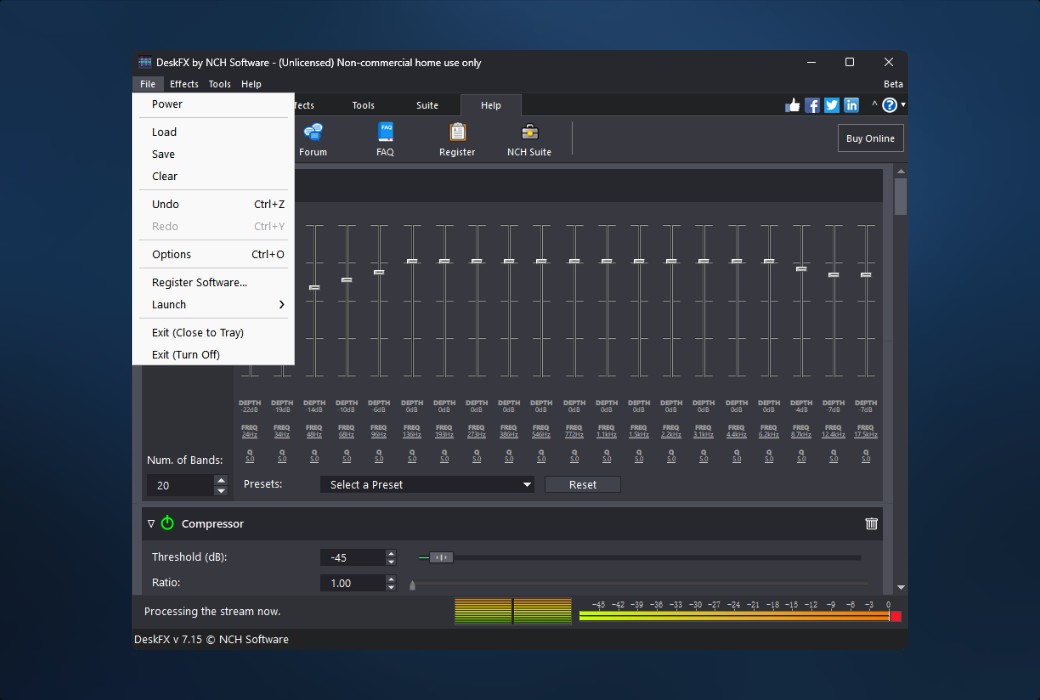
Task: Collapse the Compressor section triangle
Action: click(x=152, y=523)
